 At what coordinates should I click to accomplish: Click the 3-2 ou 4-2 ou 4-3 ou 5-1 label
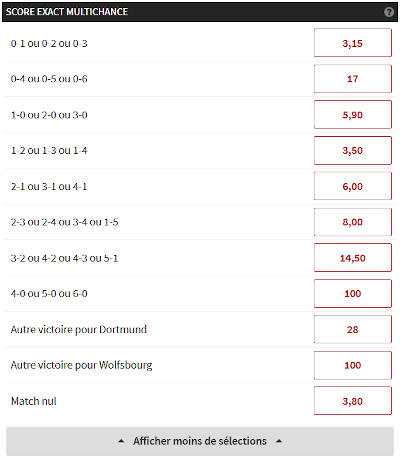(x=64, y=258)
